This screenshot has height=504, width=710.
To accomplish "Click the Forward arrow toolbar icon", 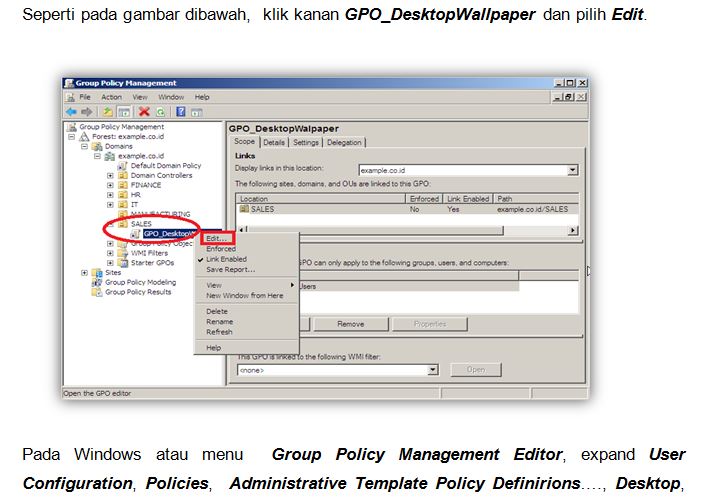I will [86, 111].
